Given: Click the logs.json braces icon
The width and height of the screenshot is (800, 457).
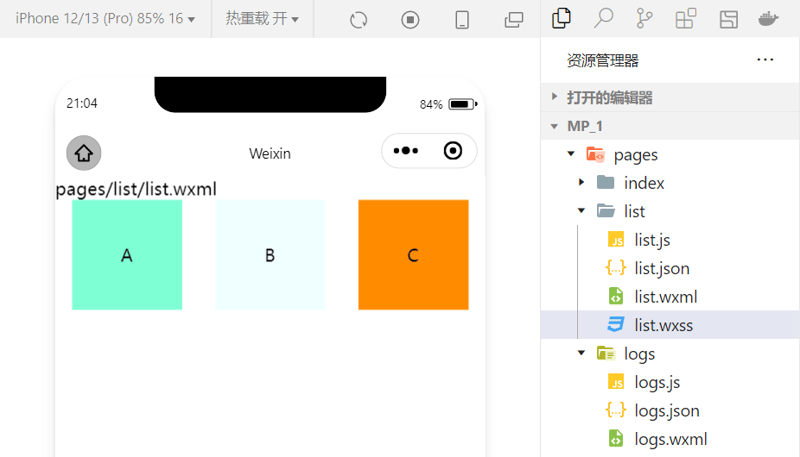Looking at the screenshot, I should [x=616, y=410].
